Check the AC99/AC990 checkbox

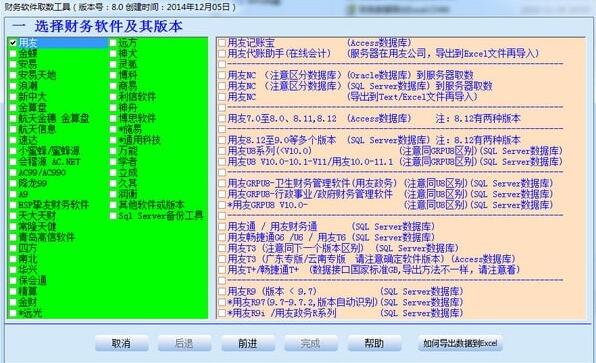(x=13, y=173)
